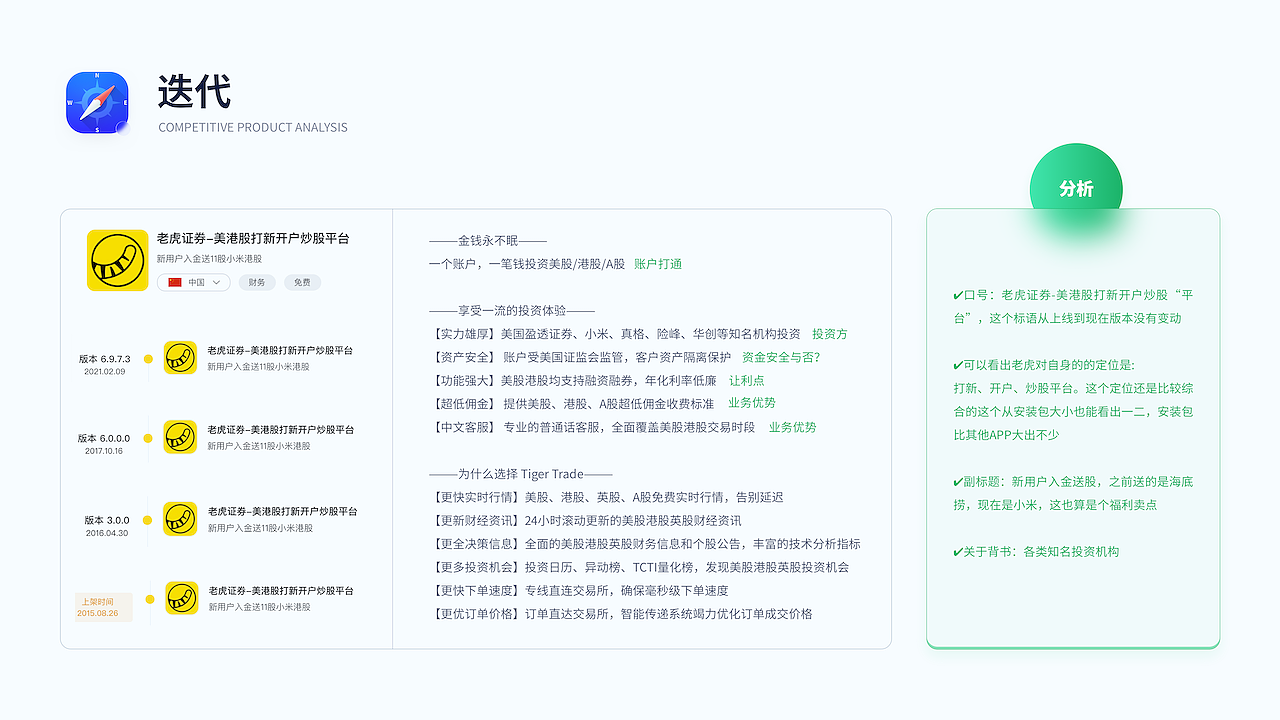Open the 账户打通 link
This screenshot has height=720, width=1280.
658,266
